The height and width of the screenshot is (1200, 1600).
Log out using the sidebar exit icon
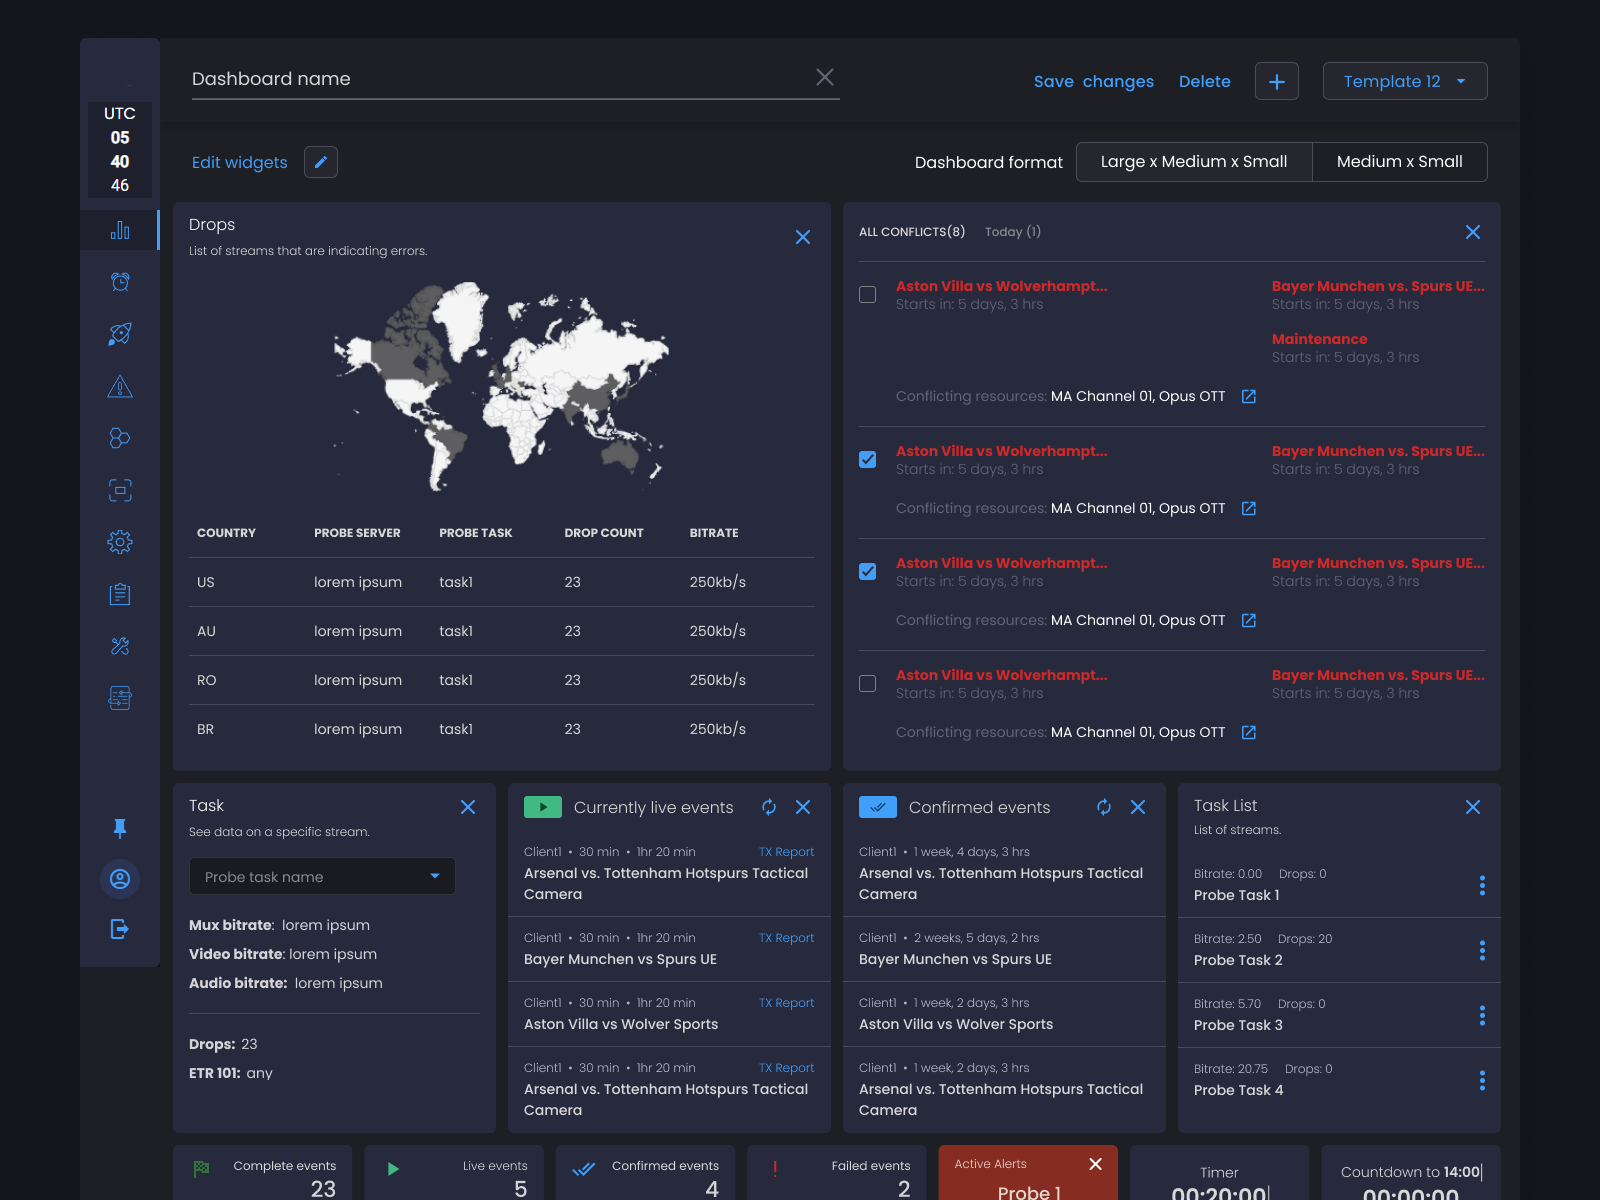[120, 929]
